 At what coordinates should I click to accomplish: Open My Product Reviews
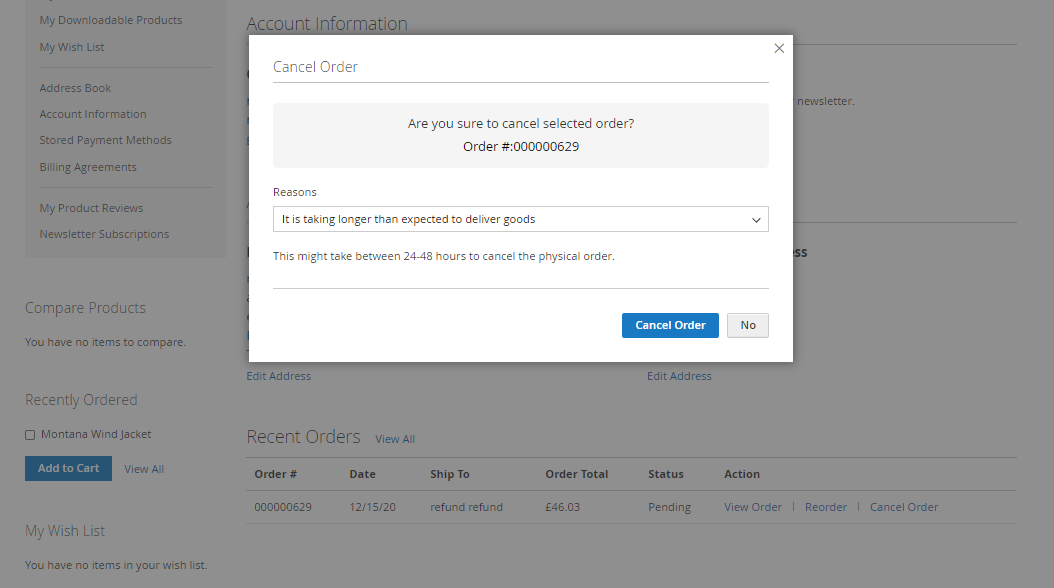coord(91,208)
